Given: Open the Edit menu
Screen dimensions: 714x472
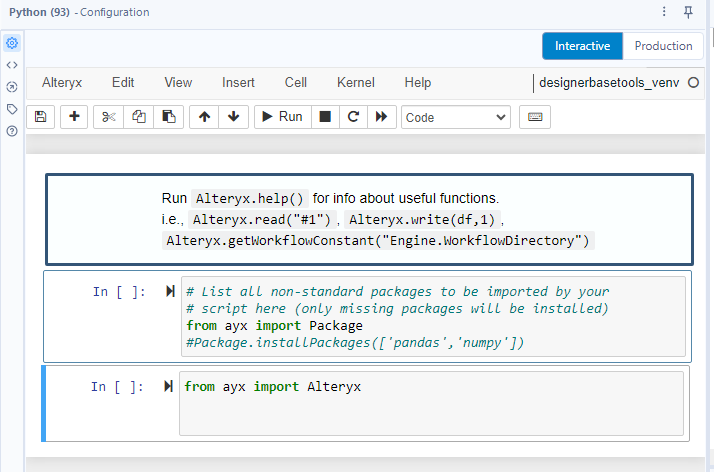Looking at the screenshot, I should [123, 82].
